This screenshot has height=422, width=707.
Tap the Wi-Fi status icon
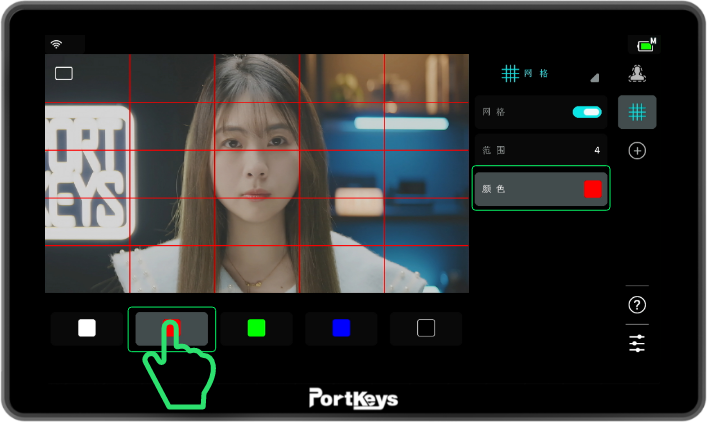tap(57, 44)
